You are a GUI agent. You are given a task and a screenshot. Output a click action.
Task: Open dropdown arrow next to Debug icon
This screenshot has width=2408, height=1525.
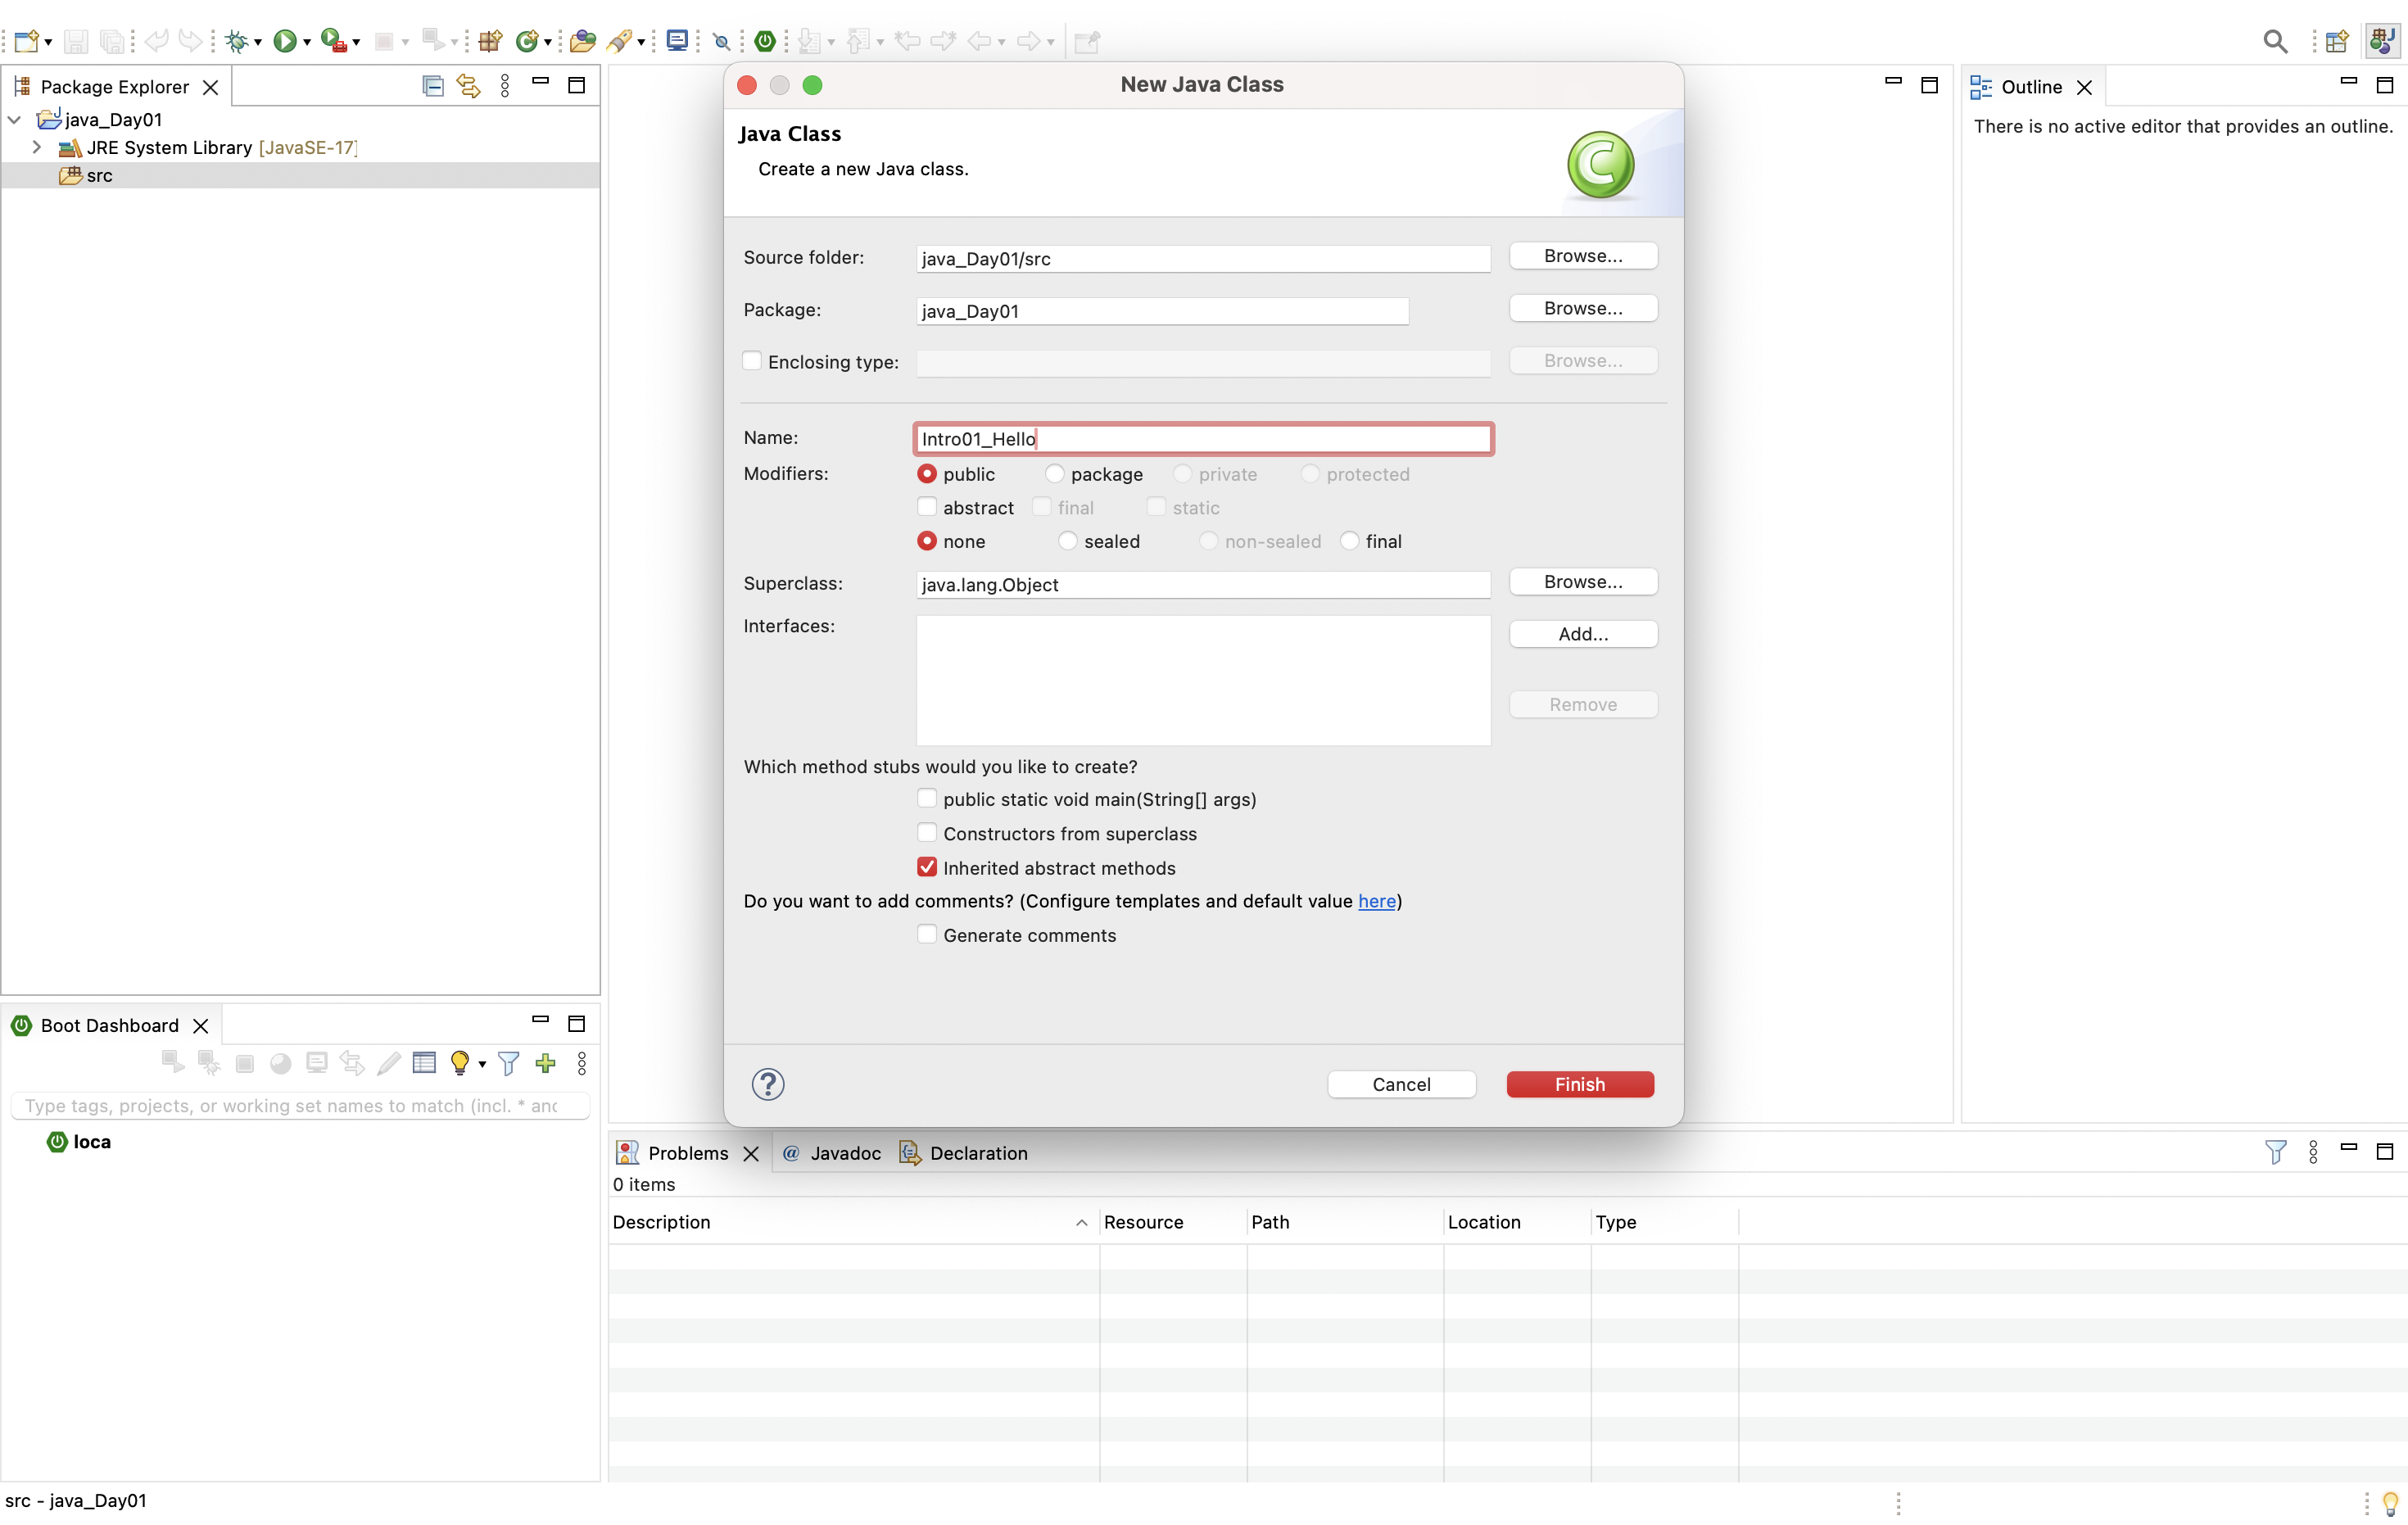[258, 42]
